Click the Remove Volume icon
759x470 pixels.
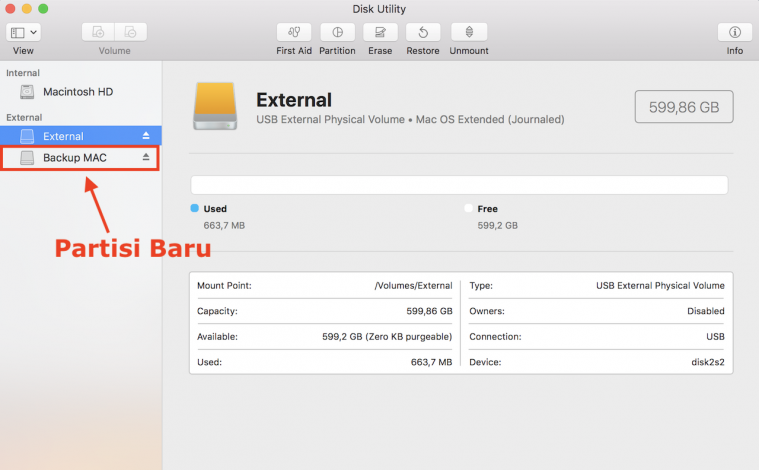pyautogui.click(x=131, y=32)
